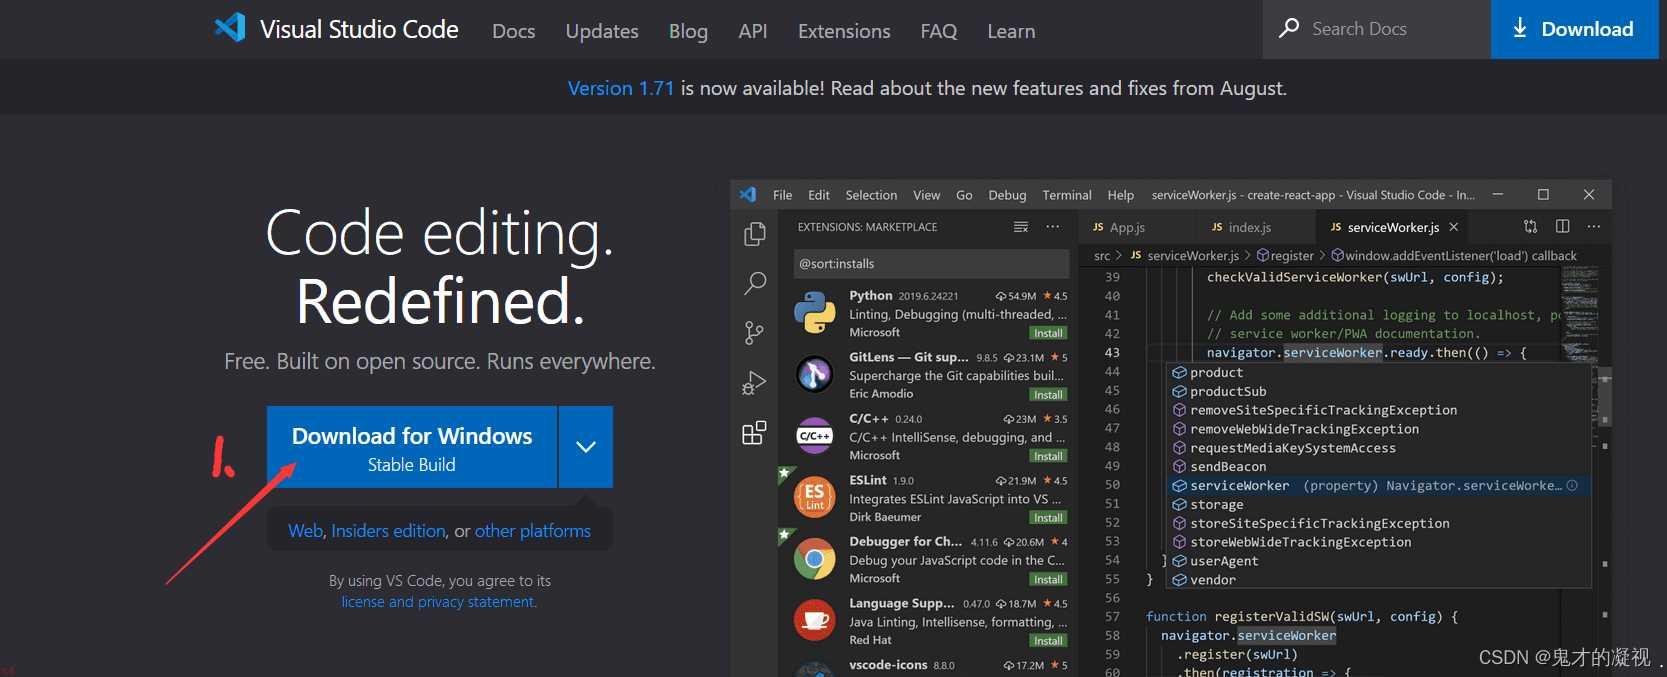1667x677 pixels.
Task: Click the ESLint extension icon
Action: [815, 497]
